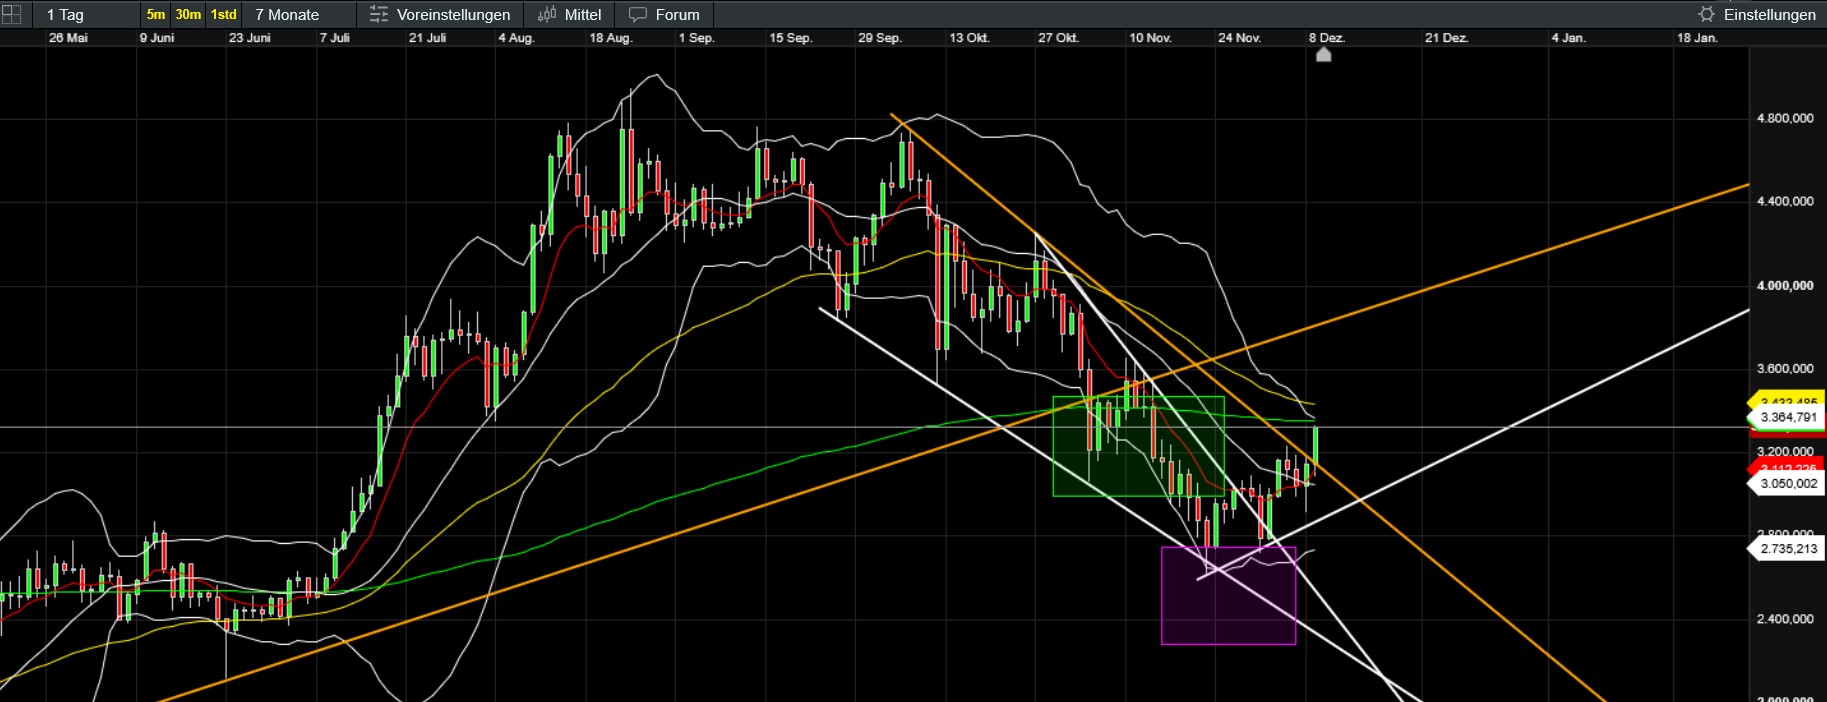This screenshot has height=702, width=1827.
Task: Click the '4 Aug.' date label
Action: point(517,38)
